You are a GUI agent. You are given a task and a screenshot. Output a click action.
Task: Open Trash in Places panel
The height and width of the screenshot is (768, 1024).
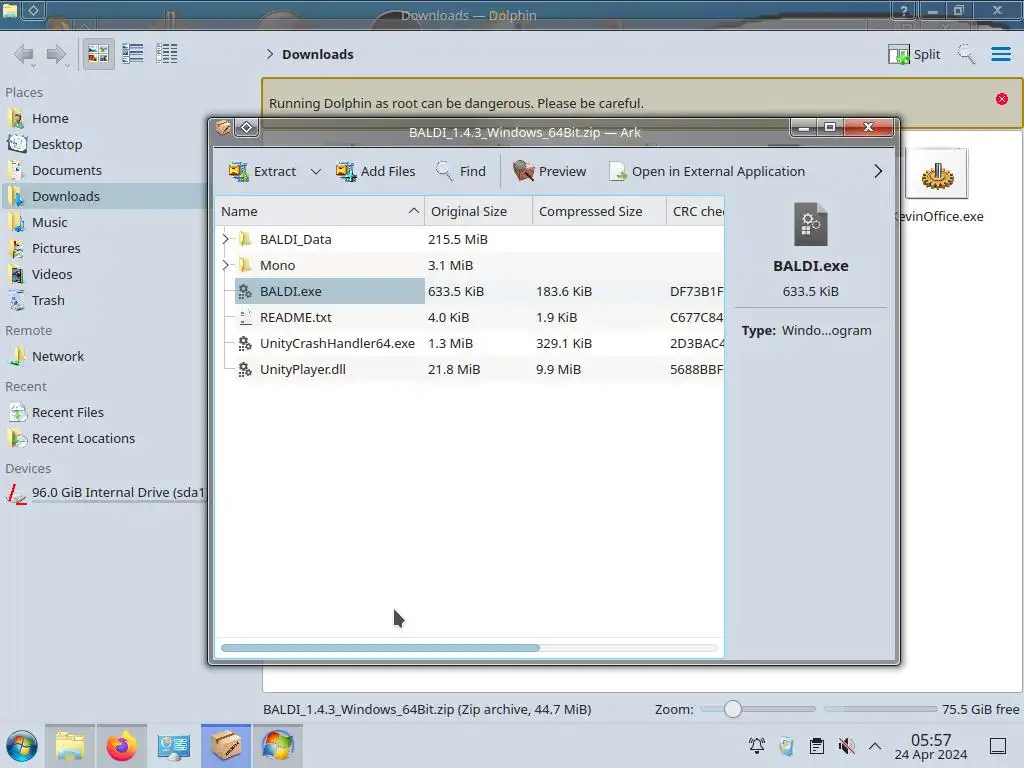coord(104,301)
